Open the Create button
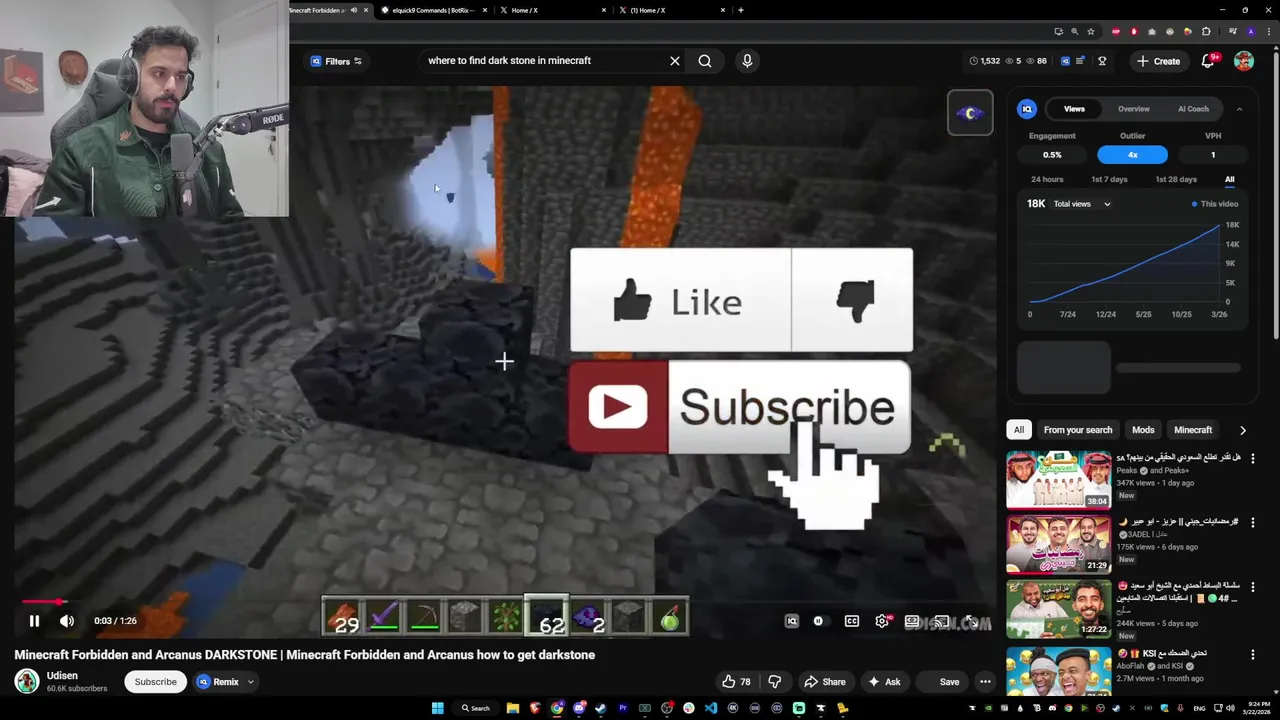Screen dimensions: 1280x720 click(1158, 61)
